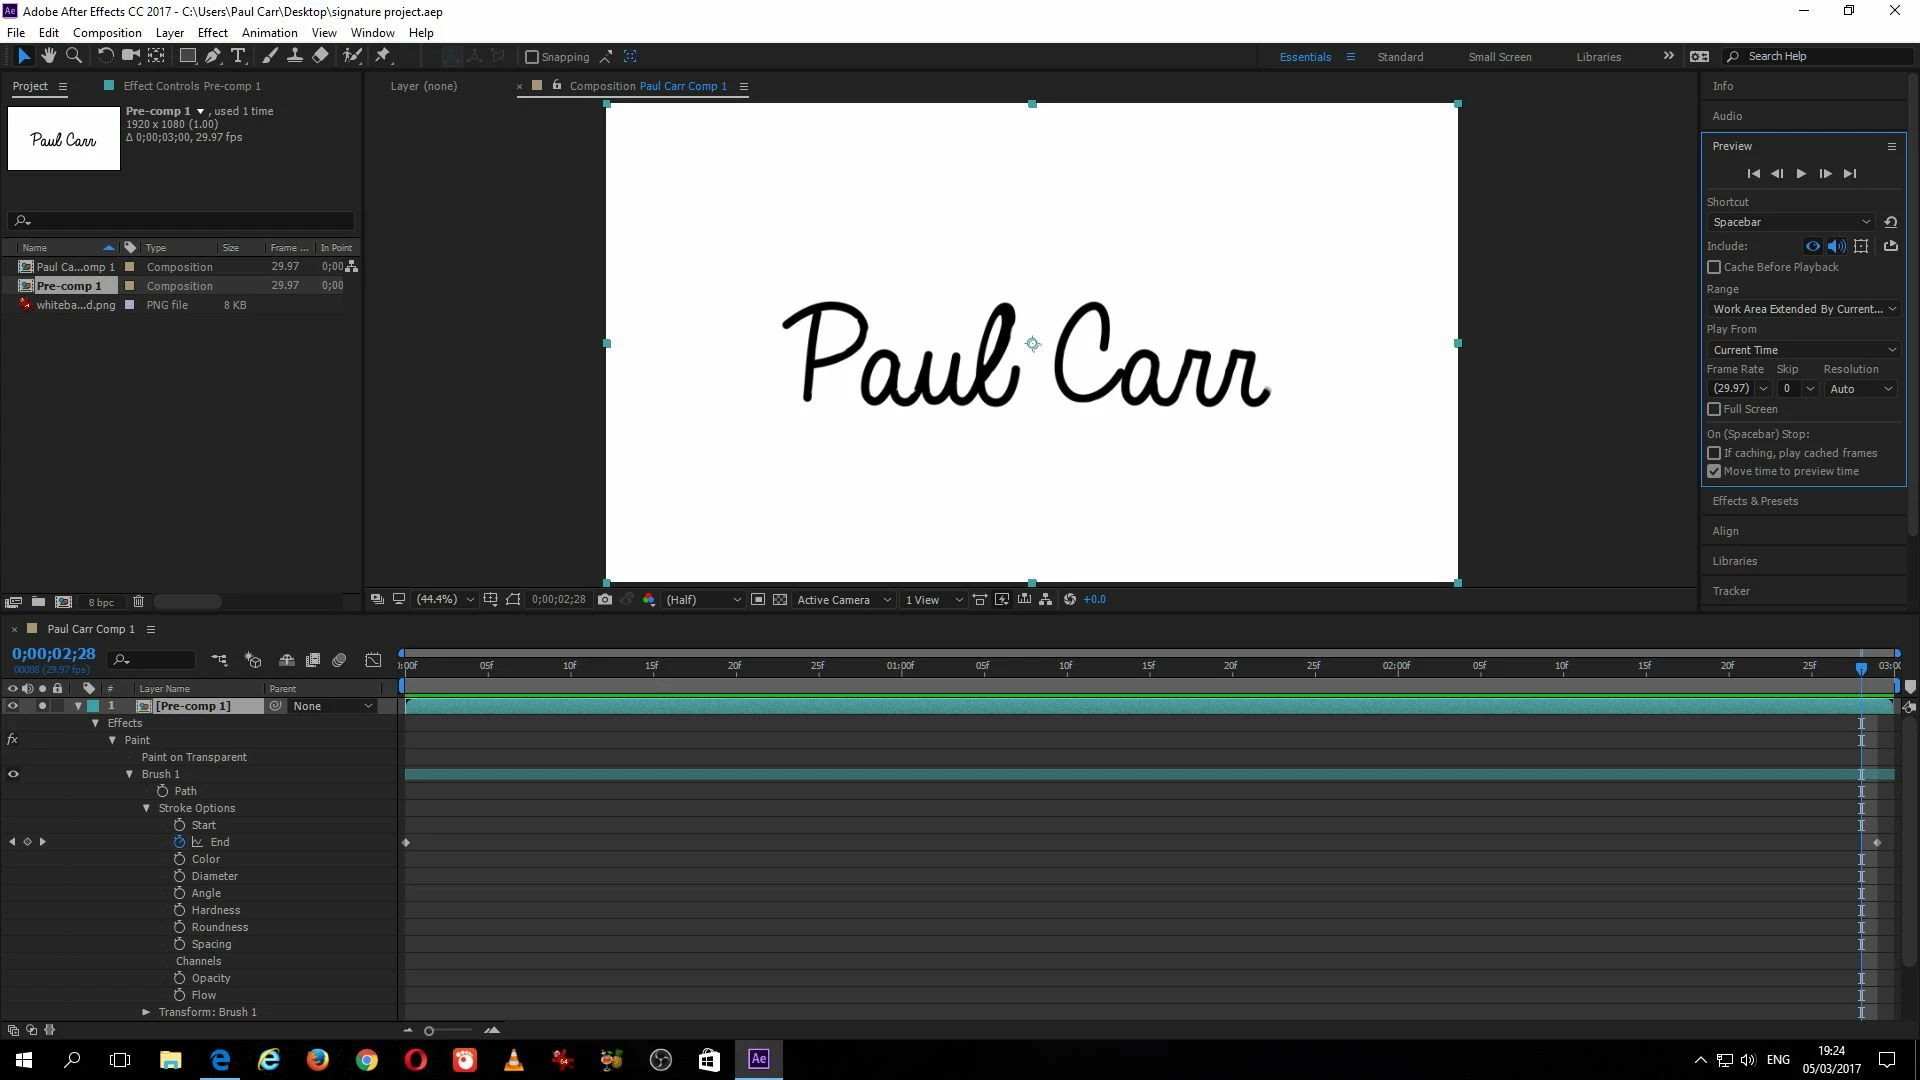The image size is (1920, 1080).
Task: Click the timeline zoom slider
Action: (x=429, y=1030)
